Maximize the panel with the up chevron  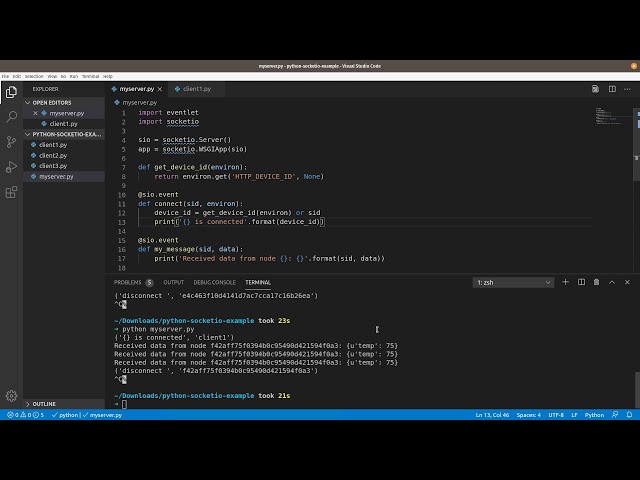click(612, 282)
